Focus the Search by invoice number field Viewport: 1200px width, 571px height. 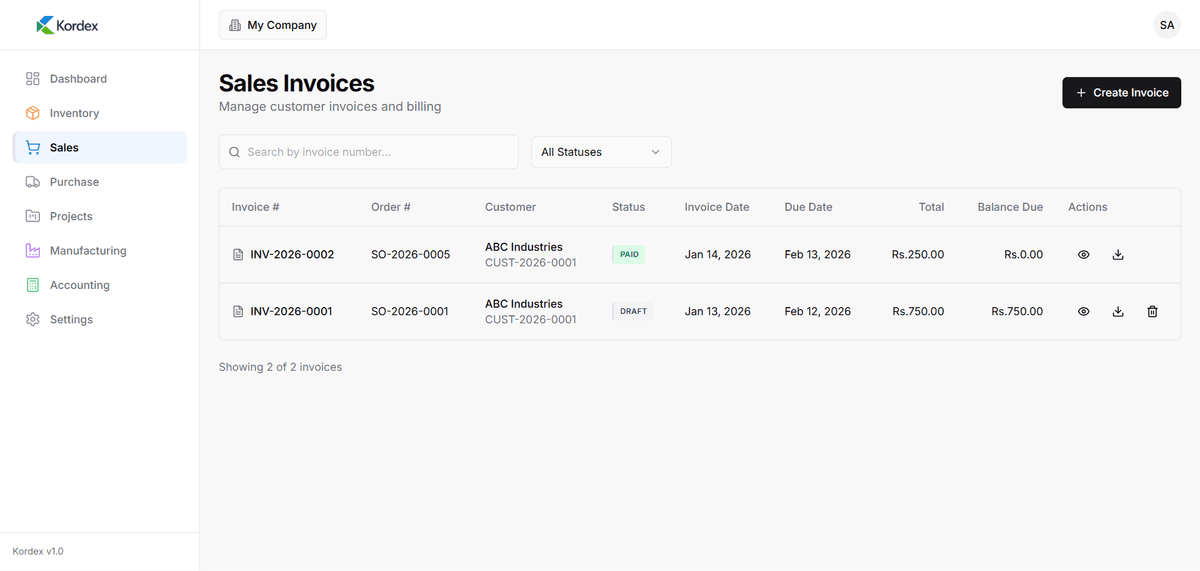pyautogui.click(x=369, y=152)
